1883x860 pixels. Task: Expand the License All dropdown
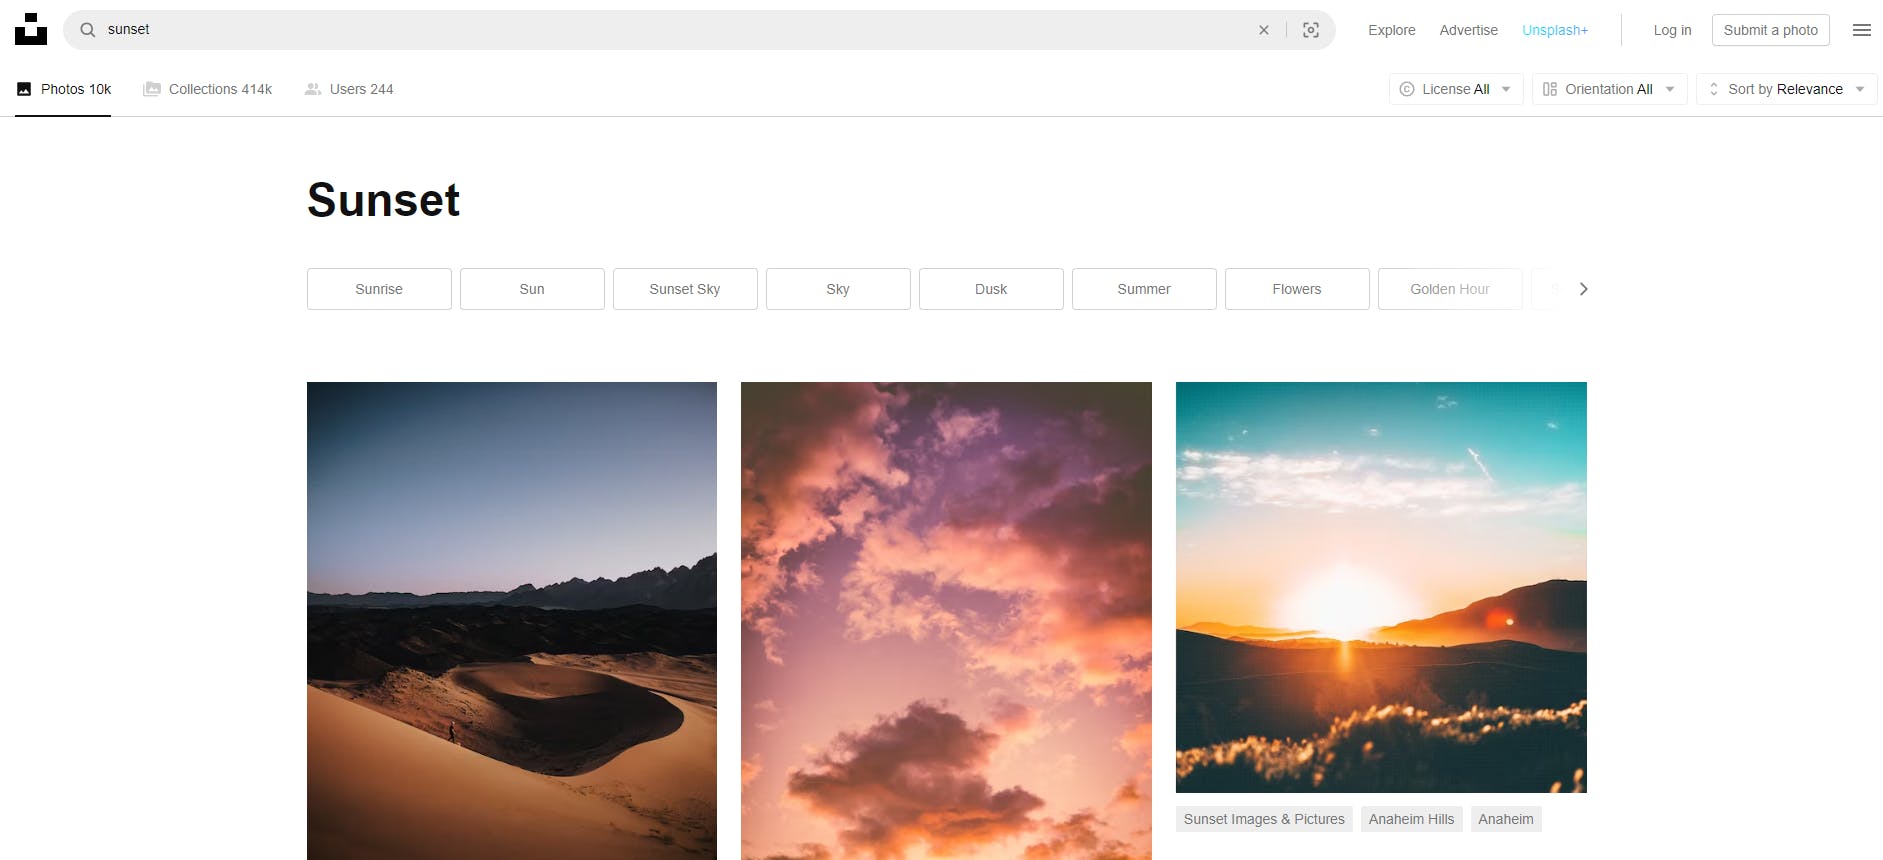(x=1456, y=89)
